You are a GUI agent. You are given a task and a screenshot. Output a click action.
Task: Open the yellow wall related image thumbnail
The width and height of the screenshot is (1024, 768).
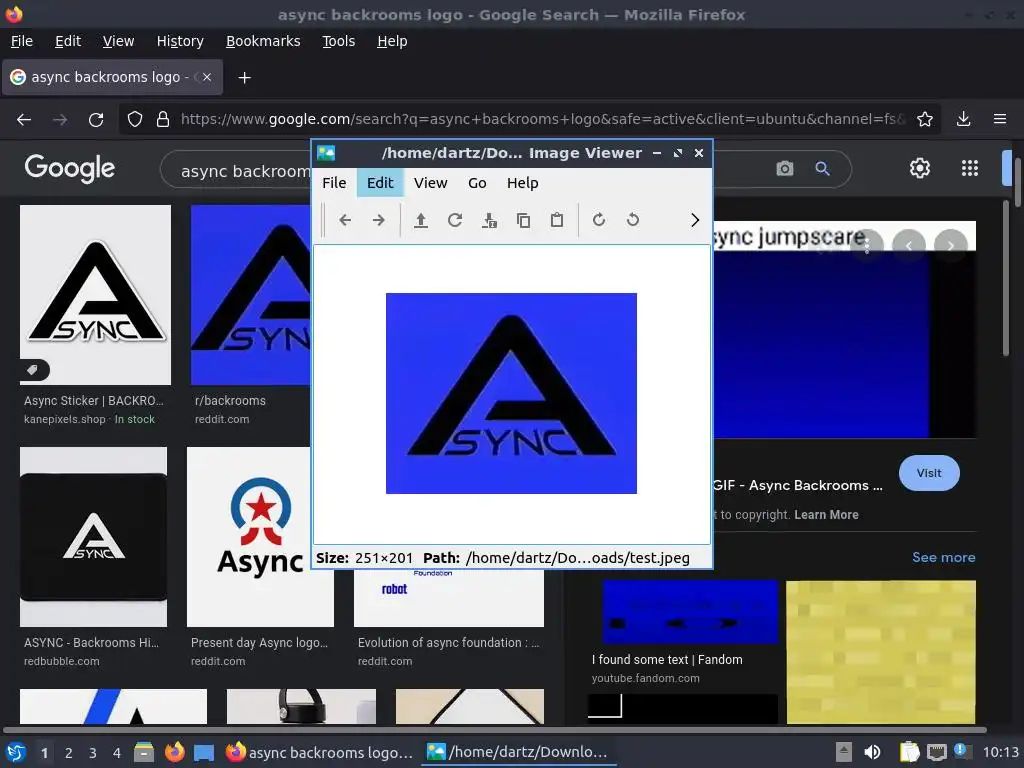tap(881, 652)
